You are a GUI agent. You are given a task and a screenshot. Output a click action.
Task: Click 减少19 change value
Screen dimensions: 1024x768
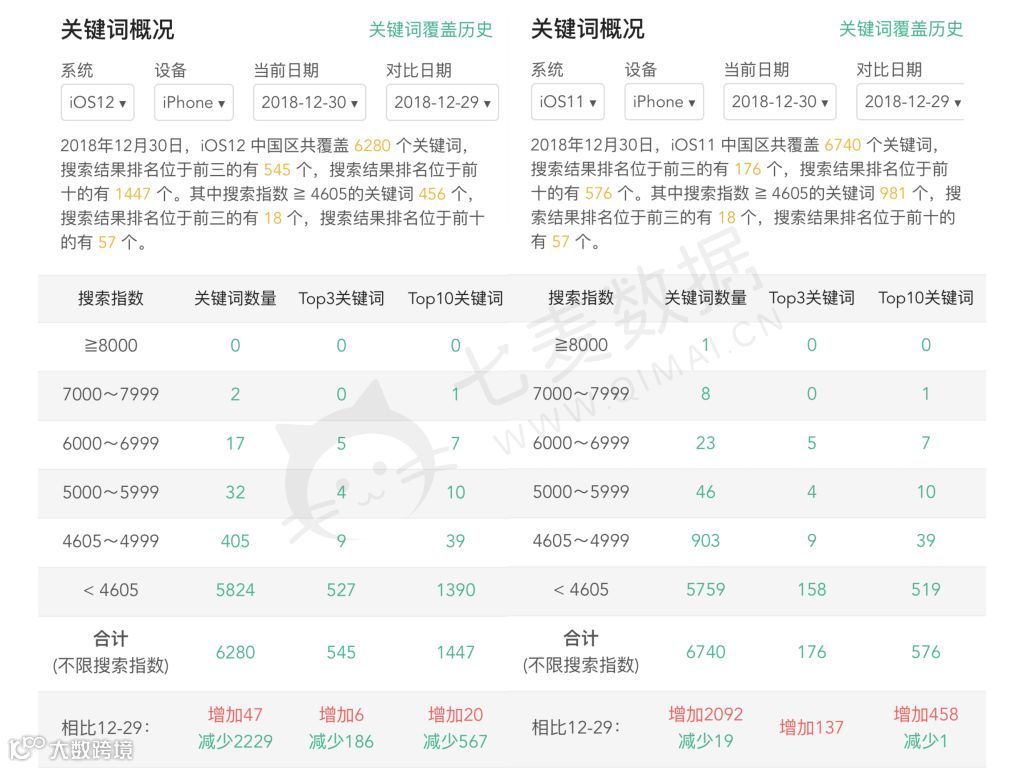coord(705,741)
